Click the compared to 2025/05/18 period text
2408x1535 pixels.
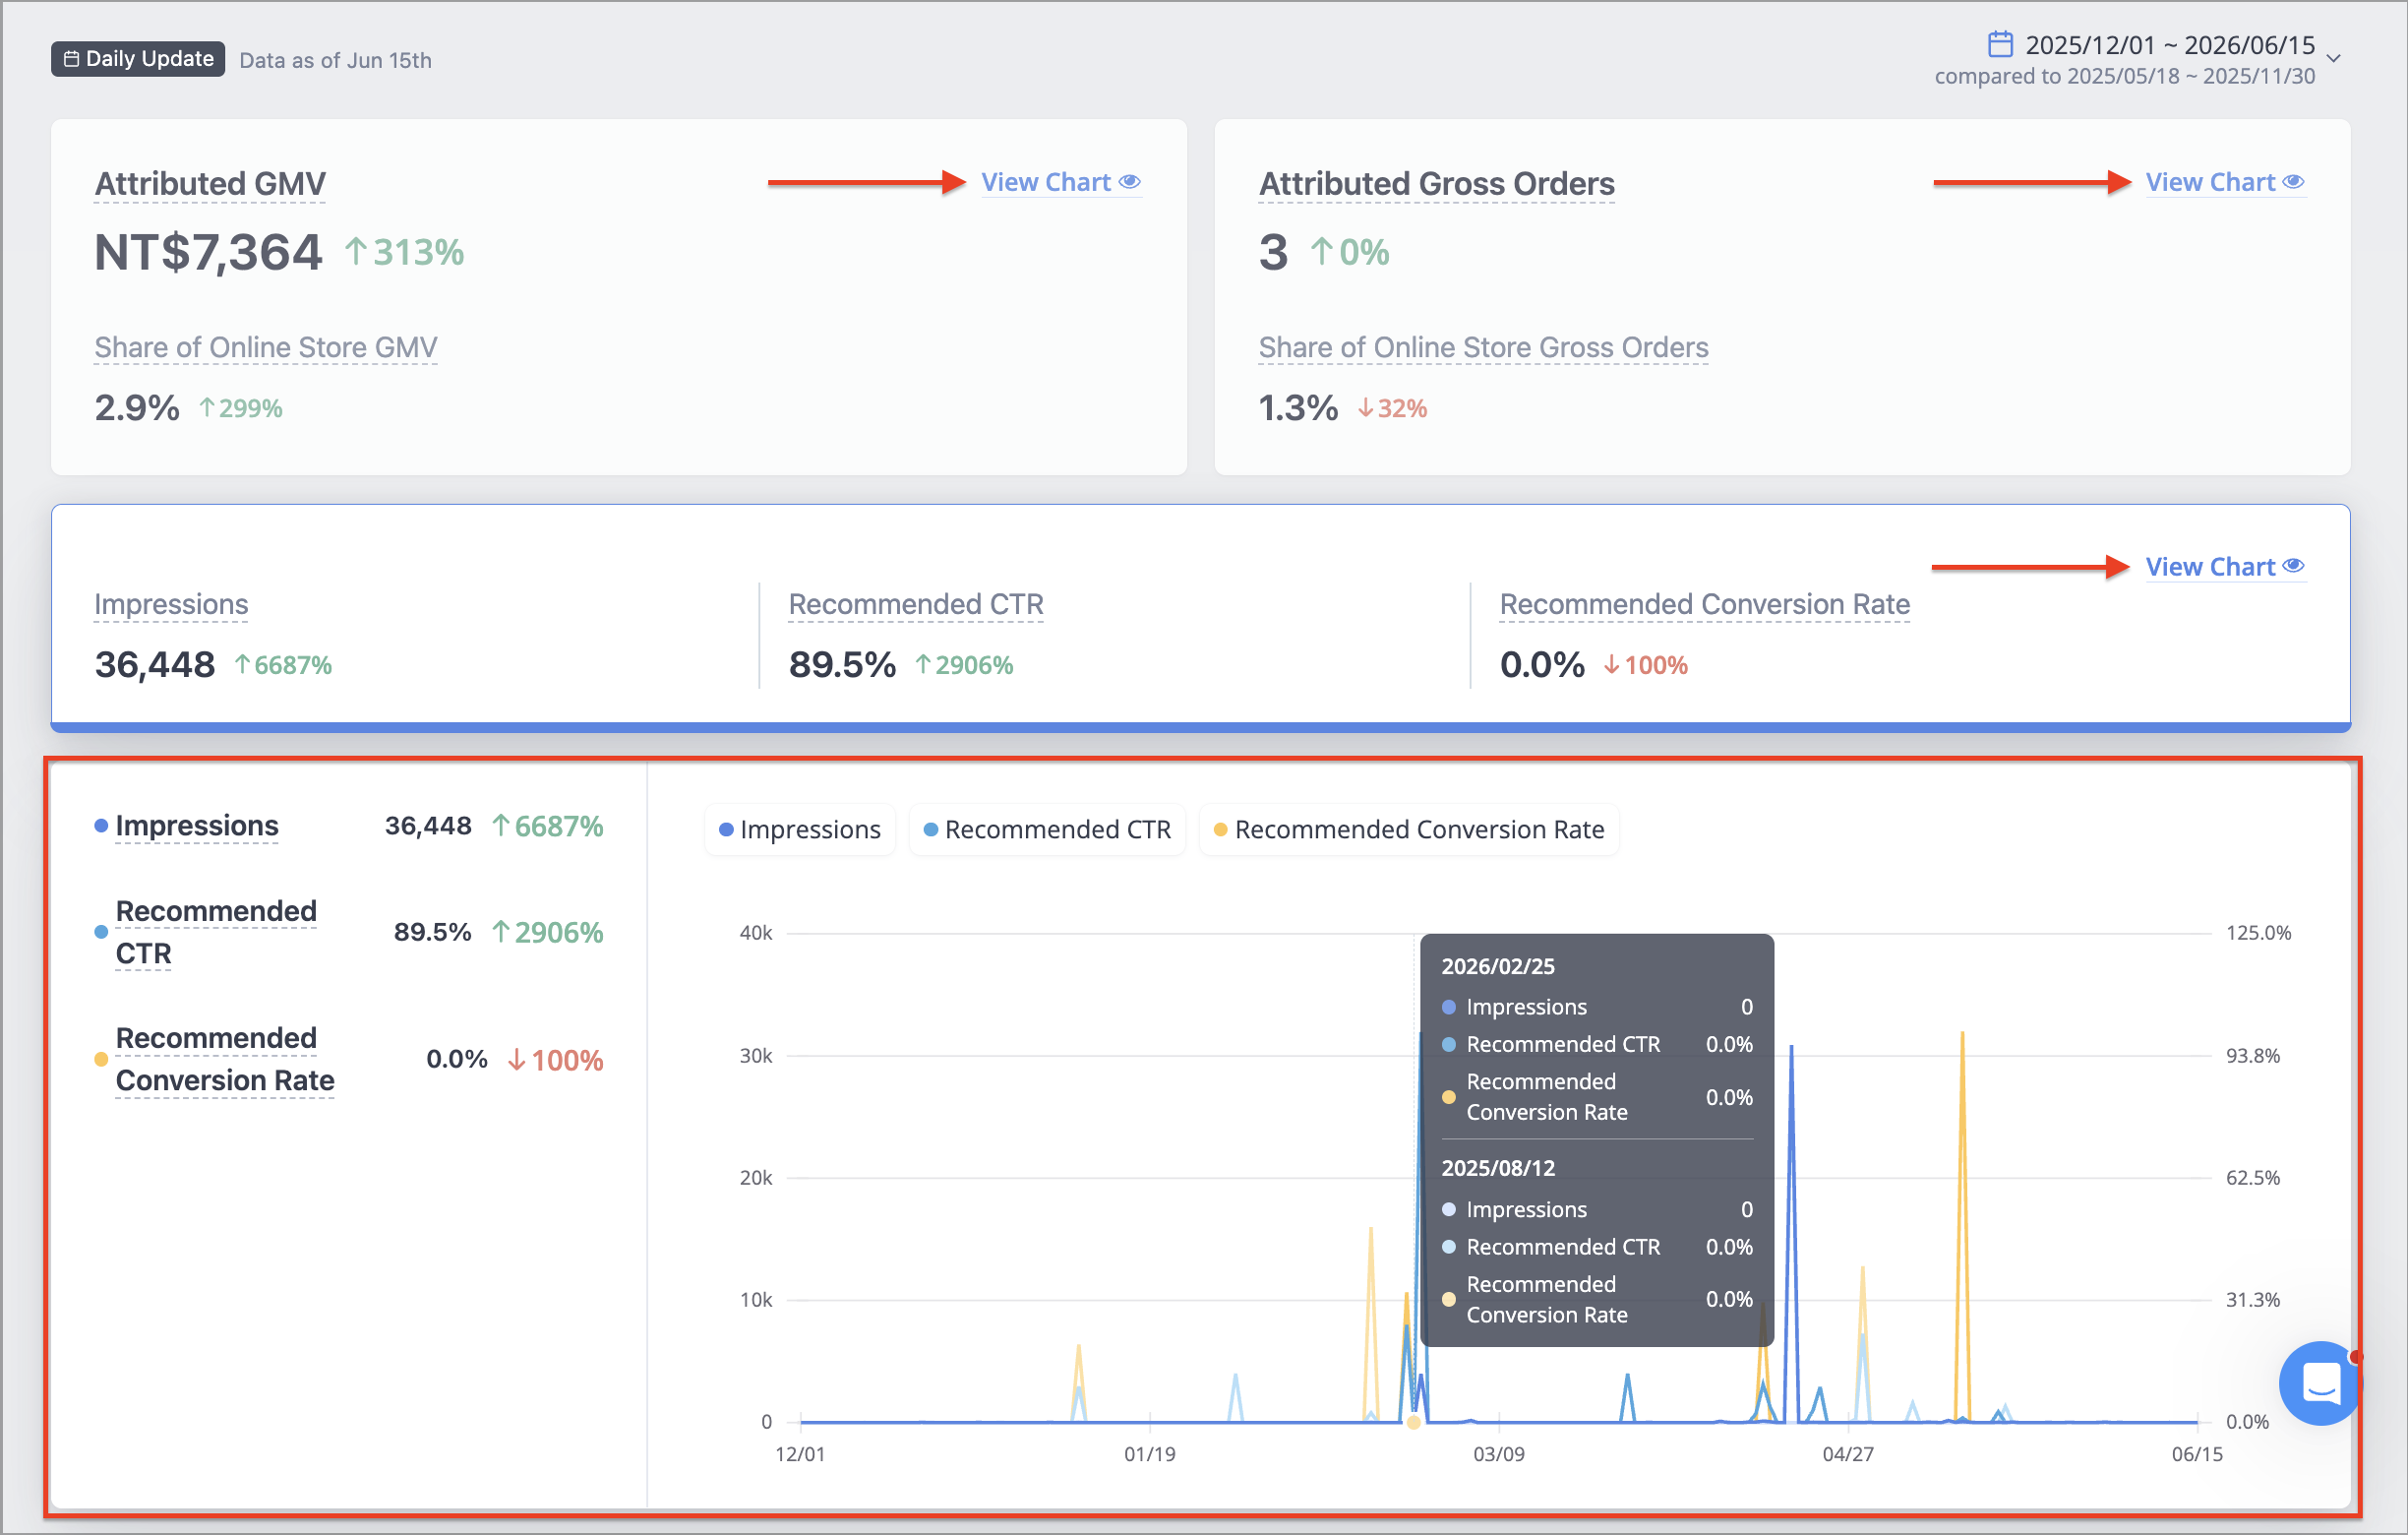pos(2124,76)
